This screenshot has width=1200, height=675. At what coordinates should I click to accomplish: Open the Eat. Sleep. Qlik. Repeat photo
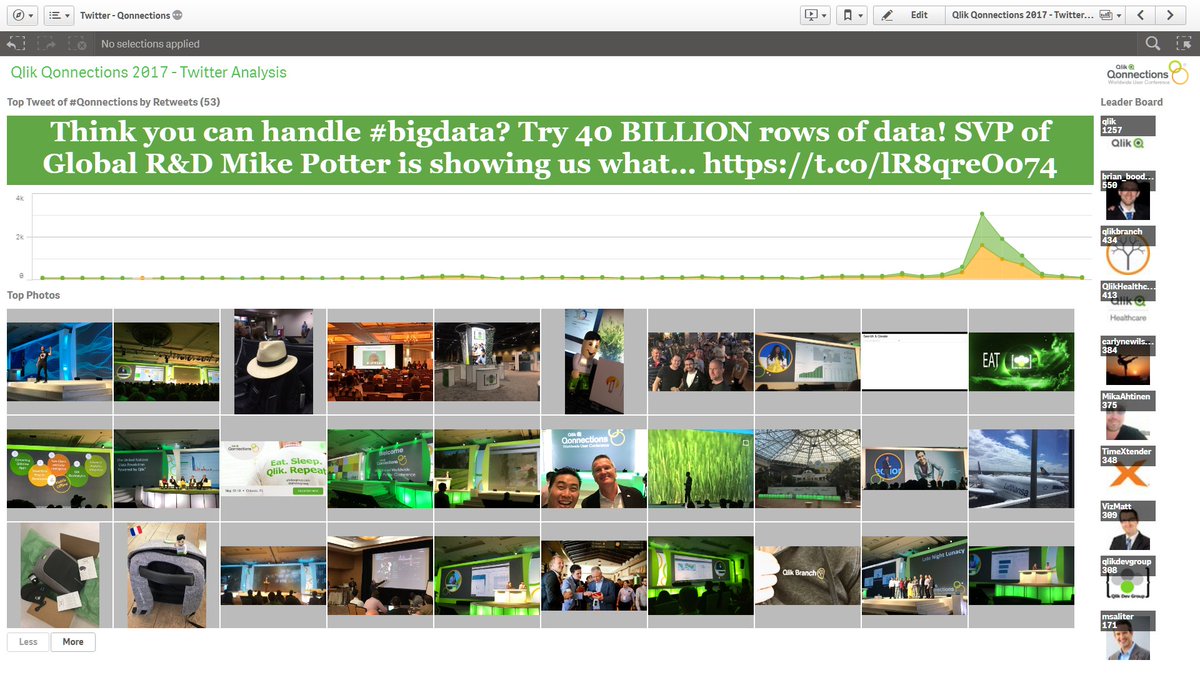click(x=273, y=468)
